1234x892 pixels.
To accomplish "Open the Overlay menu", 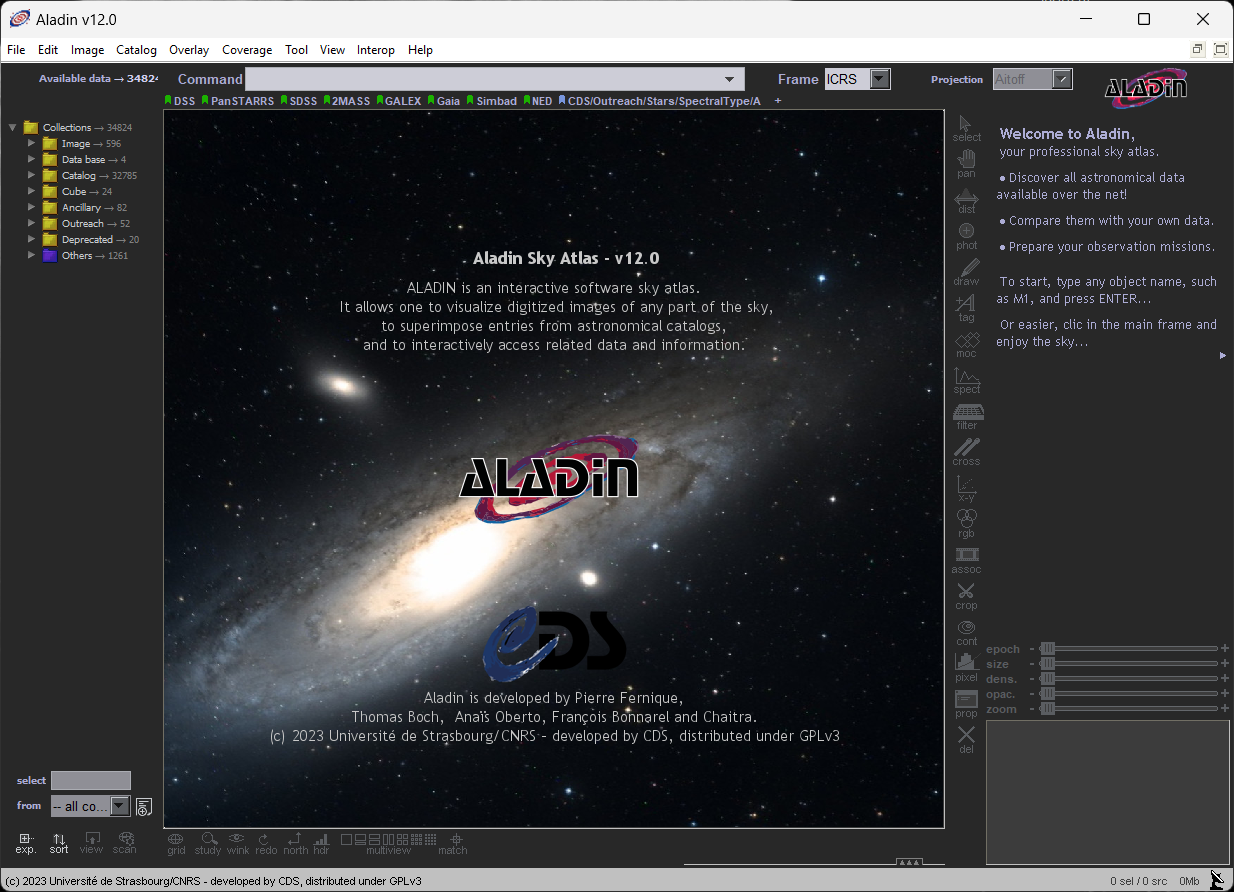I will point(189,50).
